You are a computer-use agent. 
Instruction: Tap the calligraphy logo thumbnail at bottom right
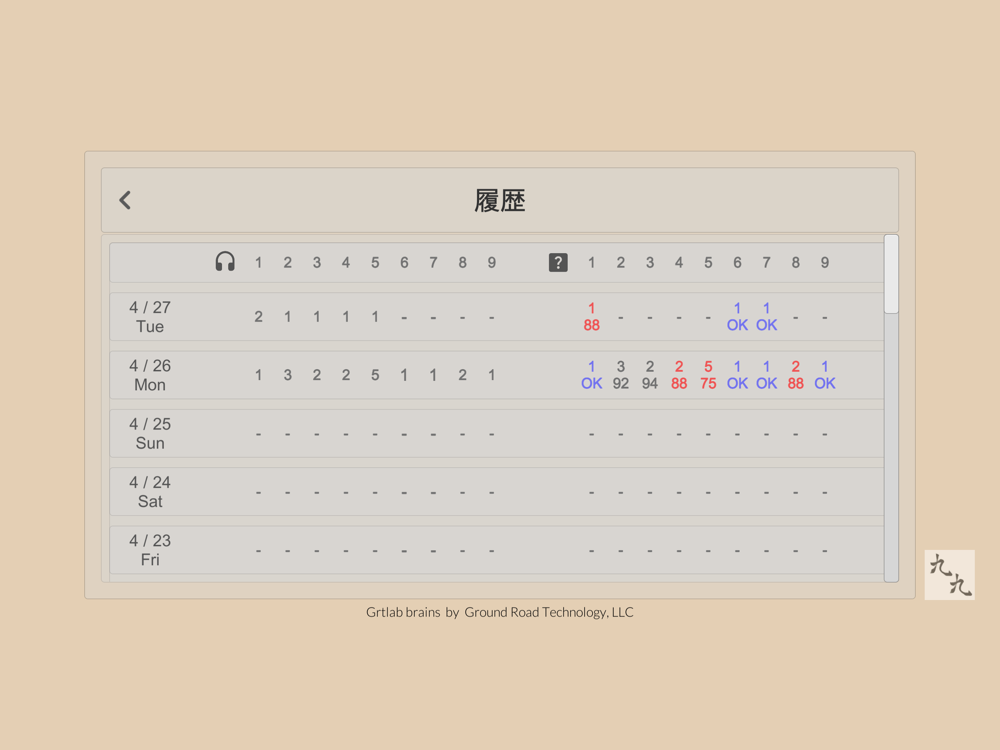click(949, 575)
